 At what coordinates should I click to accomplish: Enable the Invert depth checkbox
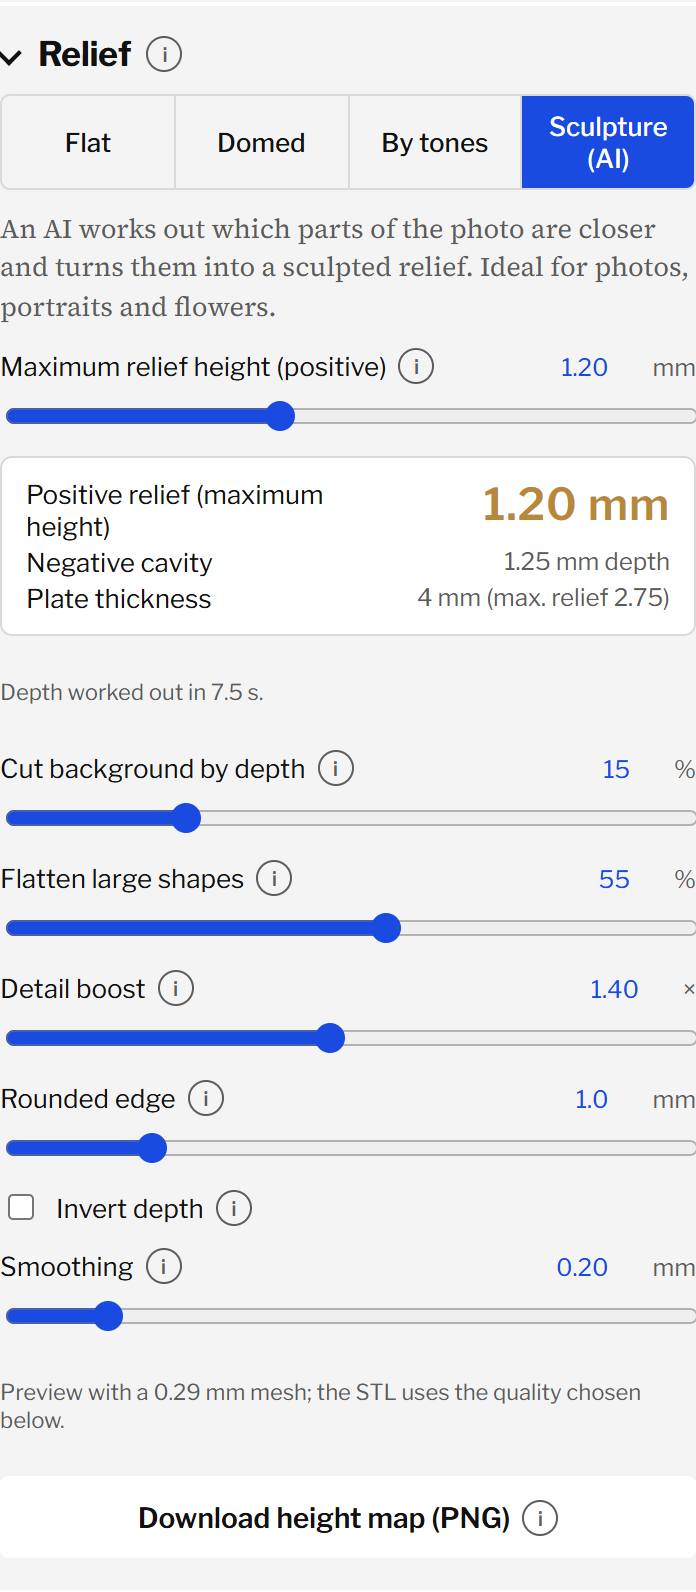point(21,1207)
